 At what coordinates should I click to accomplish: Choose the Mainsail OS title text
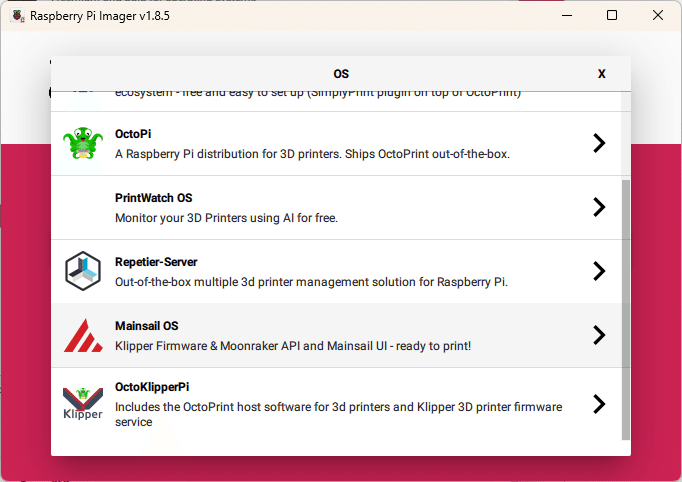[x=146, y=326]
